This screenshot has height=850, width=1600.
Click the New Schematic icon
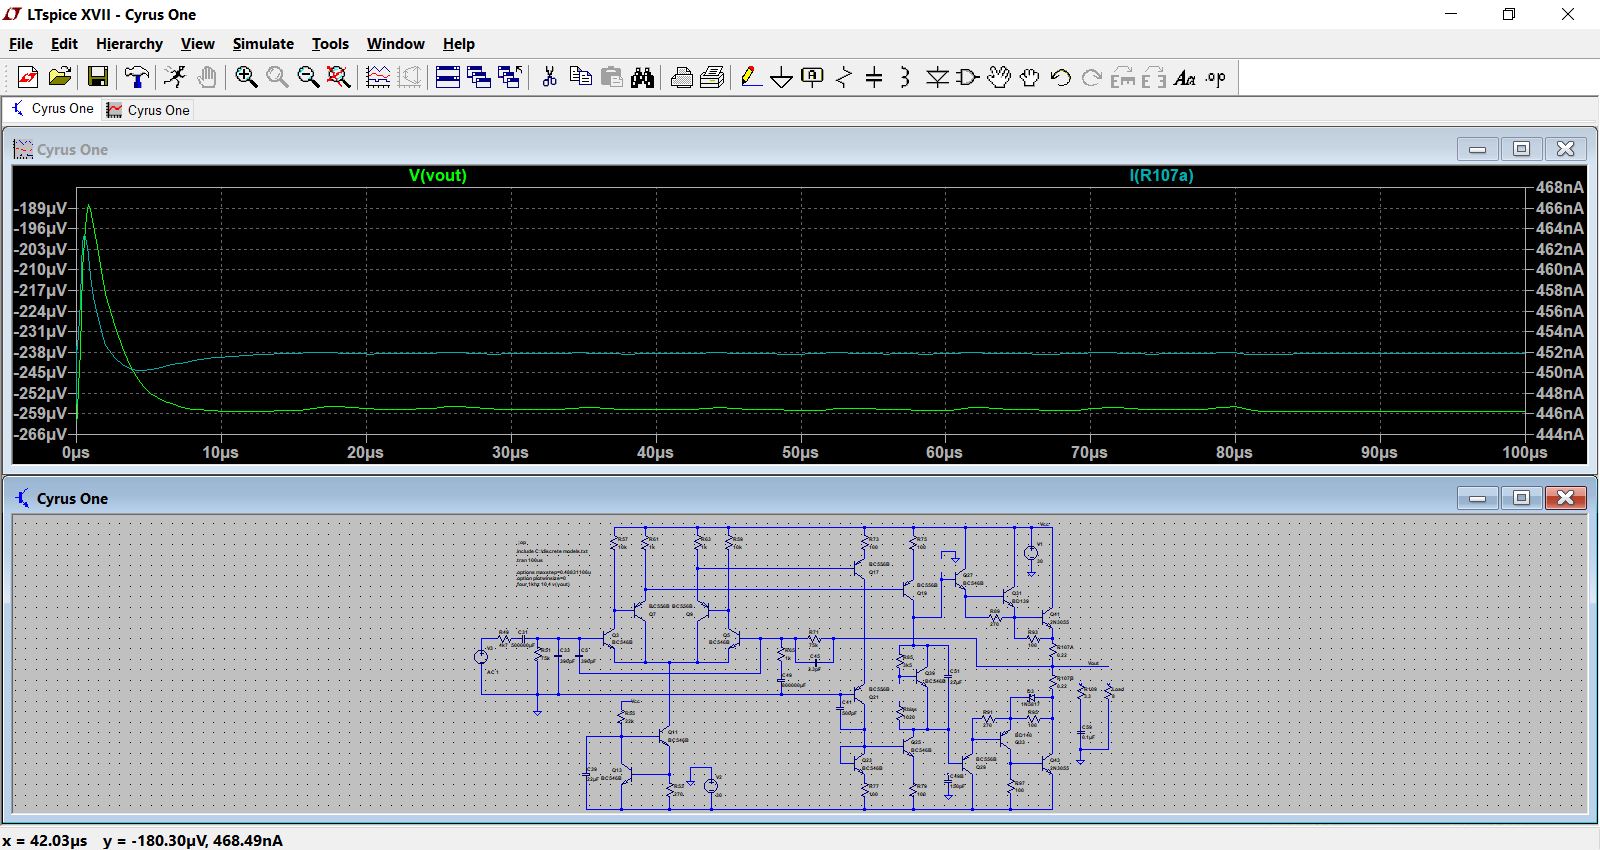click(27, 77)
